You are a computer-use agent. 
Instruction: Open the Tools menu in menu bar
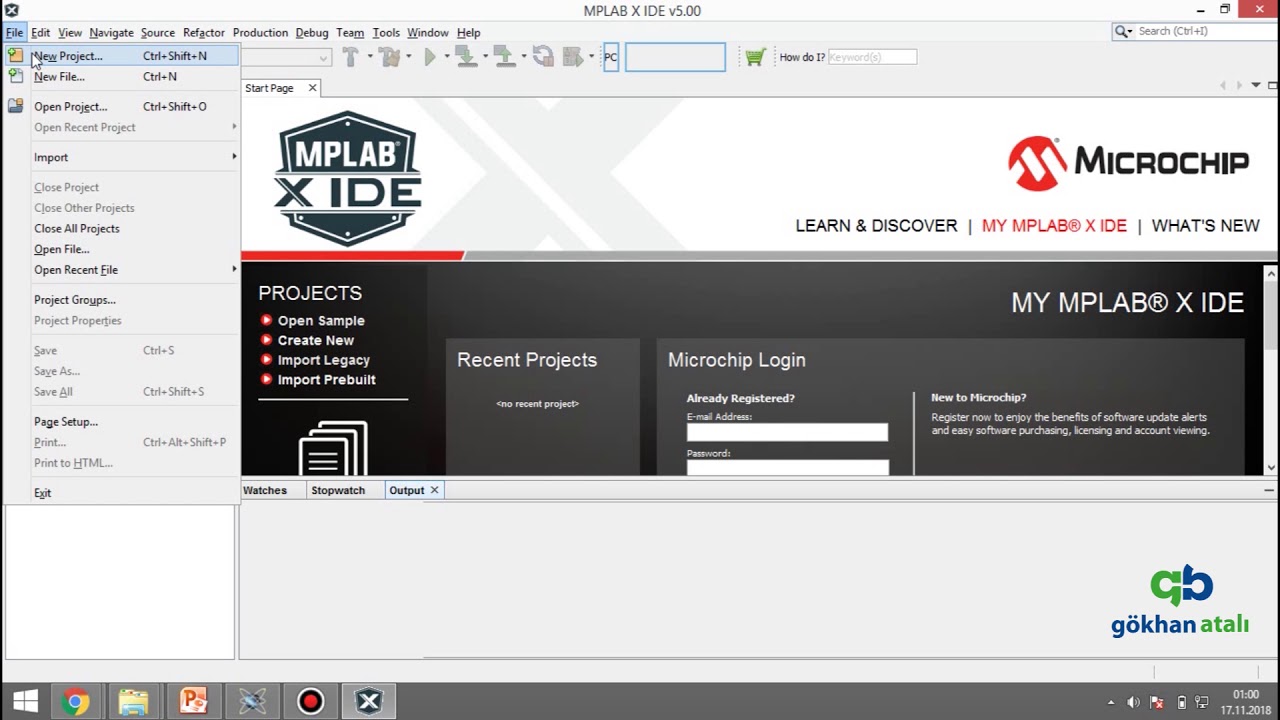[386, 33]
